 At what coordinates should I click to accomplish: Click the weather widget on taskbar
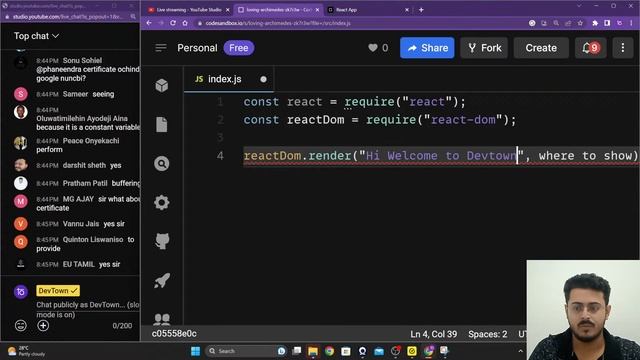point(27,351)
